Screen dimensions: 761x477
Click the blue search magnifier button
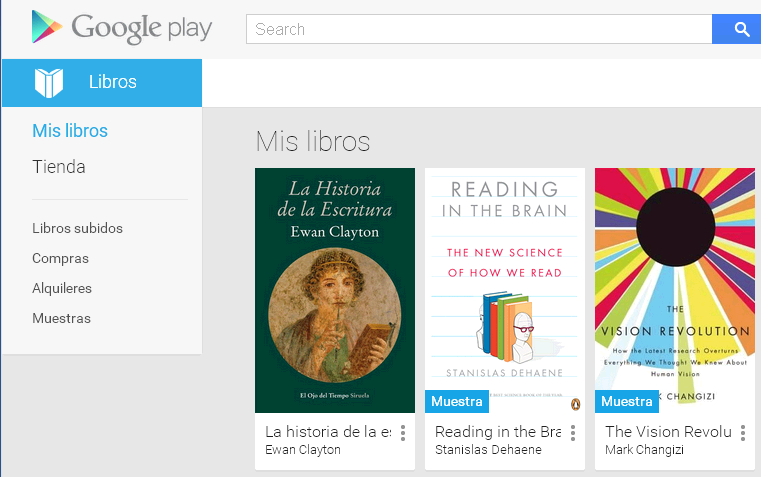(x=741, y=29)
